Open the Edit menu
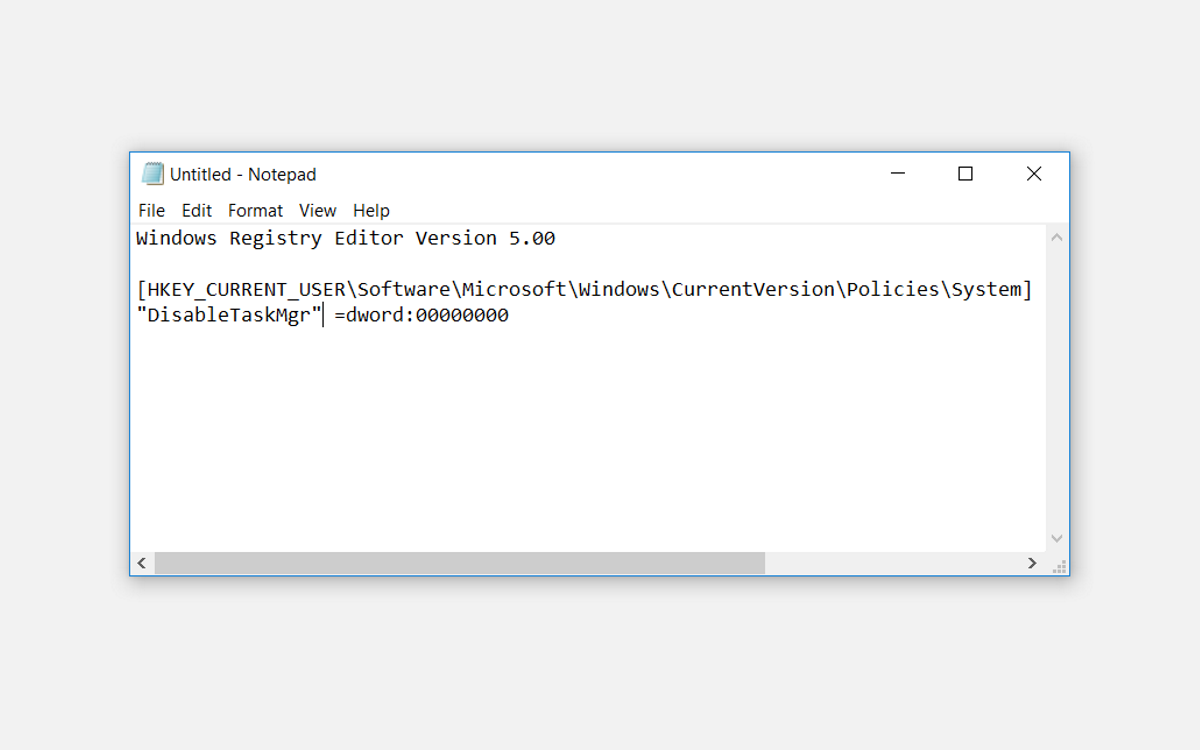The image size is (1200, 750). (196, 210)
